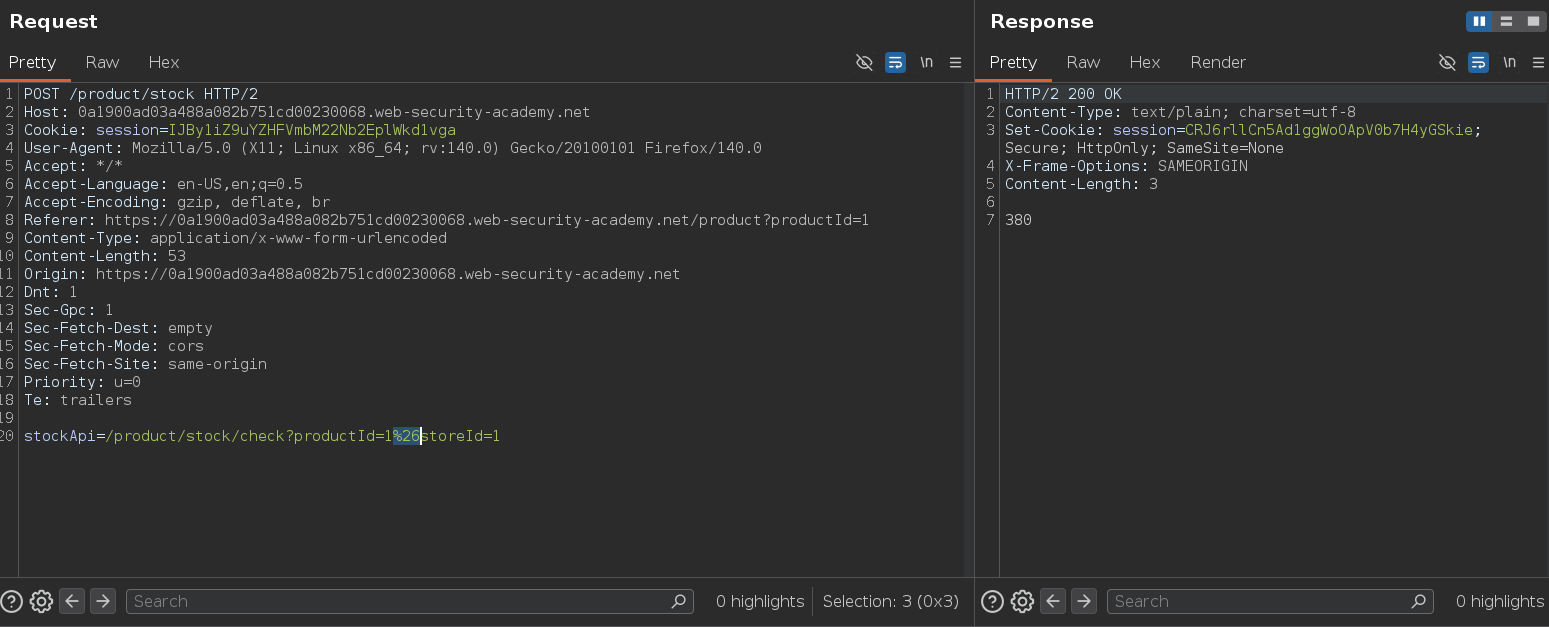Switch Request view to Raw tab
Screen dimensions: 1549x627
[102, 62]
